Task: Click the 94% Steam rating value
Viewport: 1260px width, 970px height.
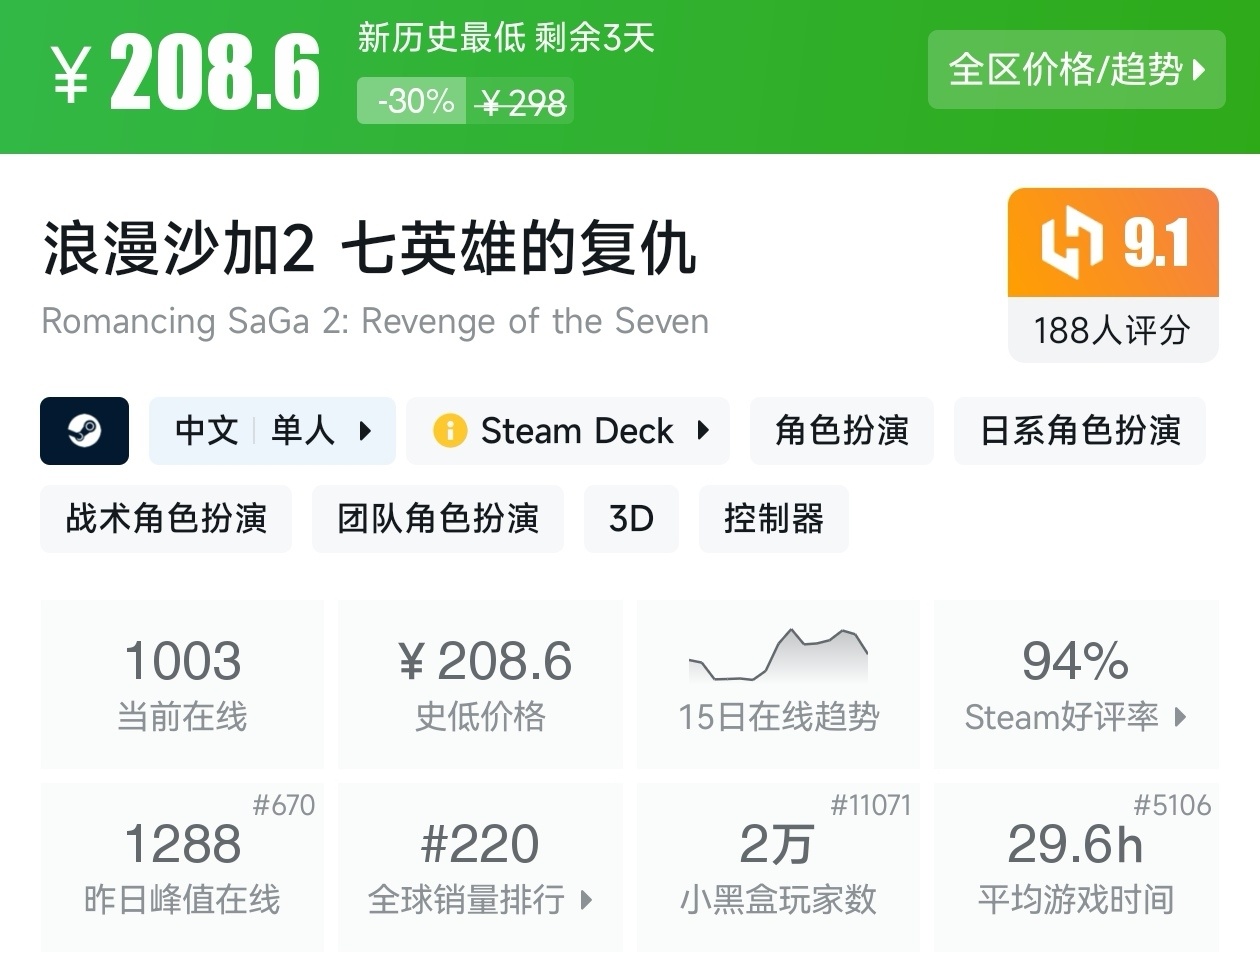Action: pyautogui.click(x=1076, y=661)
